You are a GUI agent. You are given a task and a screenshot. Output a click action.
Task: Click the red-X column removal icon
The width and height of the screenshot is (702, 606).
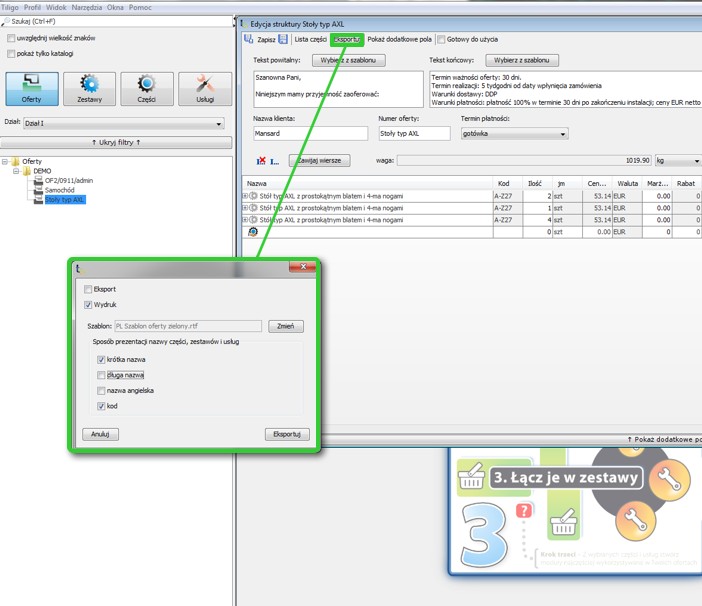point(261,160)
